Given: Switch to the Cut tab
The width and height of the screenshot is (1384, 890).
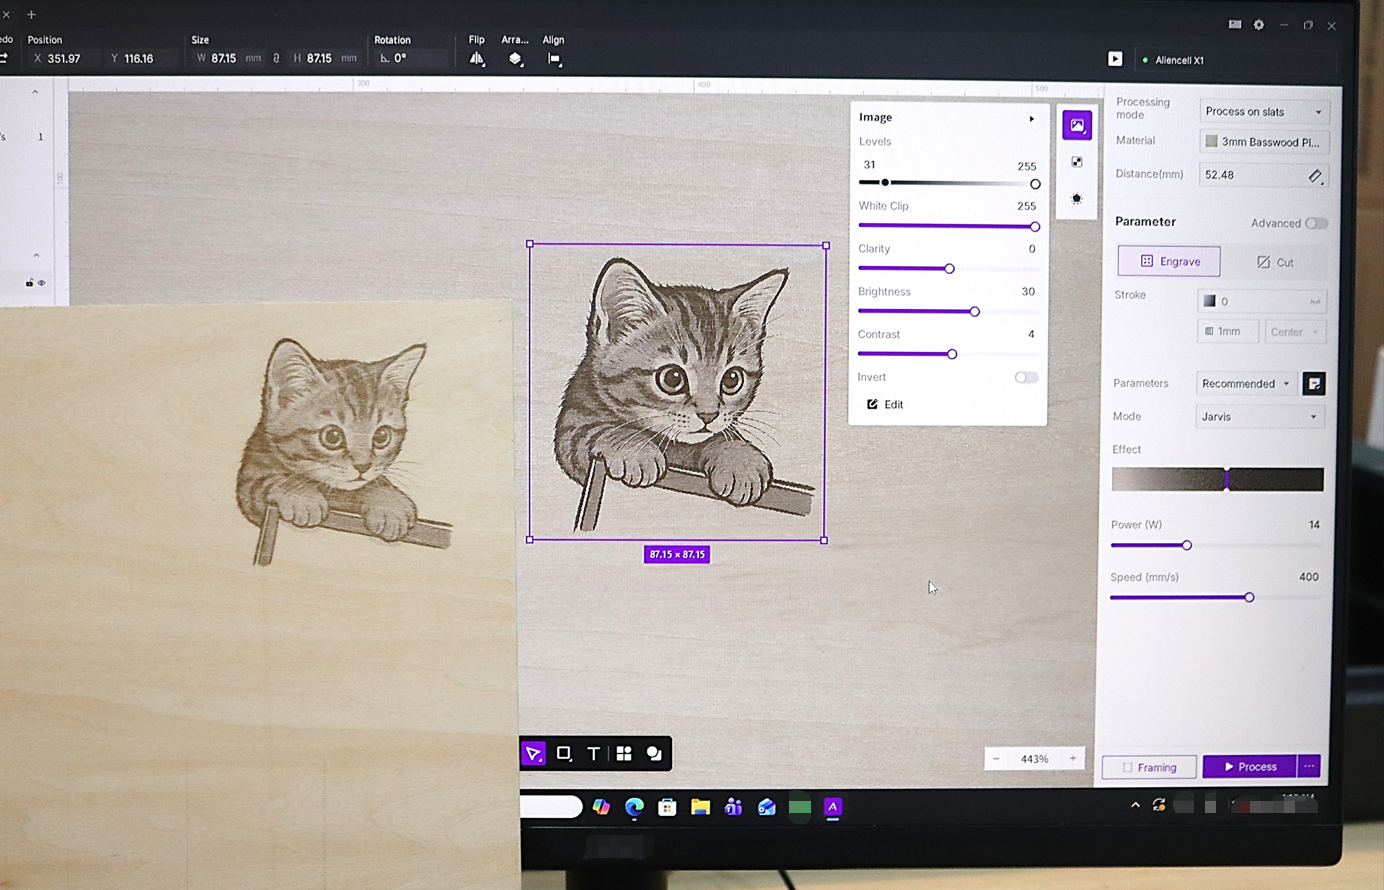Looking at the screenshot, I should (x=1275, y=262).
